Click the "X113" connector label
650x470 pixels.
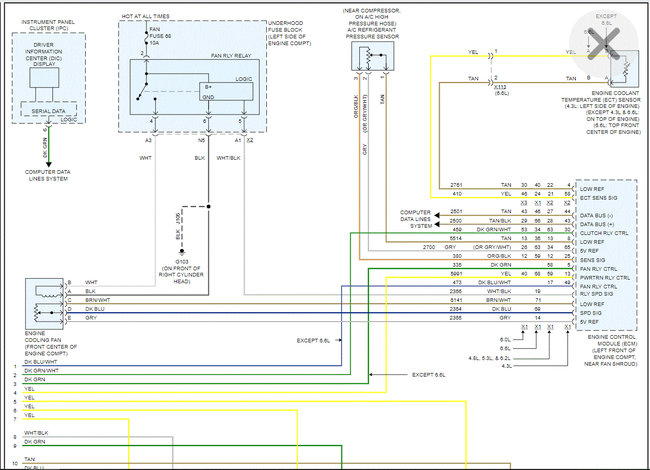500,87
